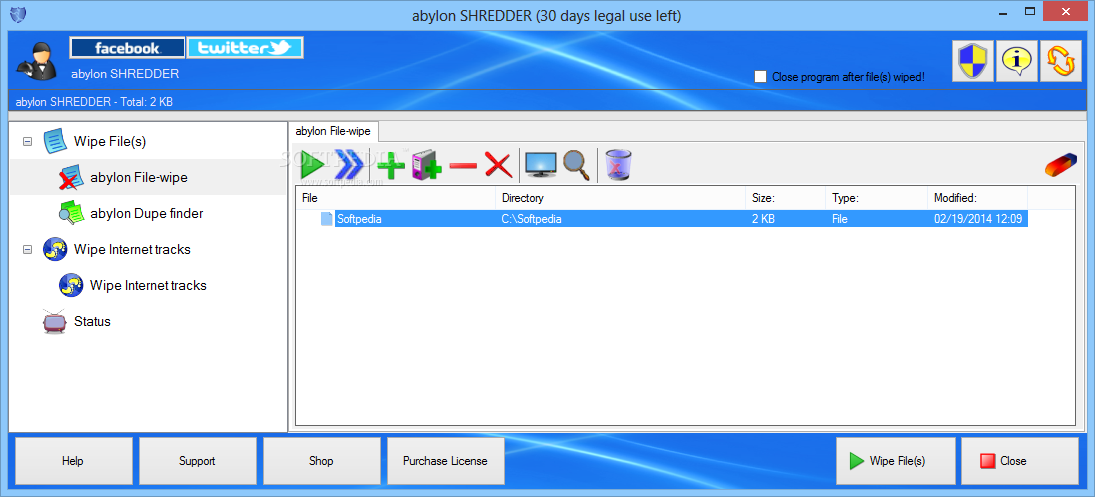Screen dimensions: 1095x497
Task: Sort by the Size column header
Action: pyautogui.click(x=785, y=198)
